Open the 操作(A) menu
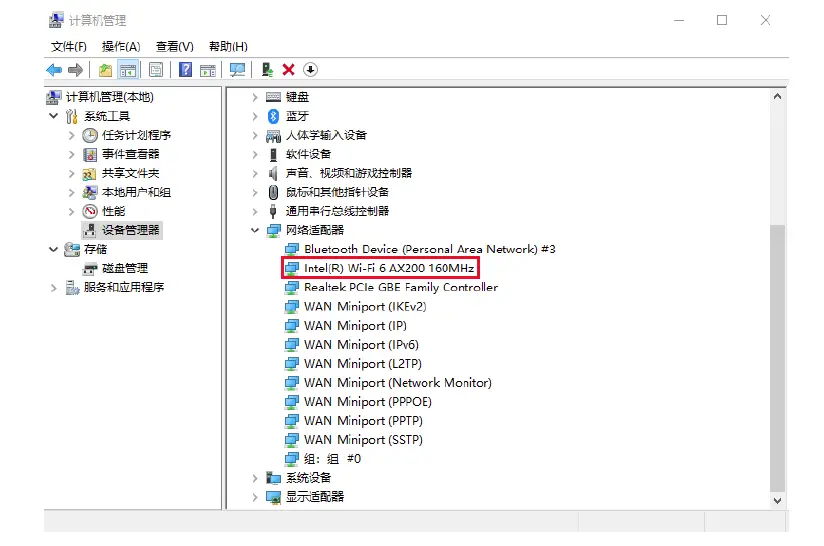Screen dimensions: 824x546 pyautogui.click(x=121, y=47)
